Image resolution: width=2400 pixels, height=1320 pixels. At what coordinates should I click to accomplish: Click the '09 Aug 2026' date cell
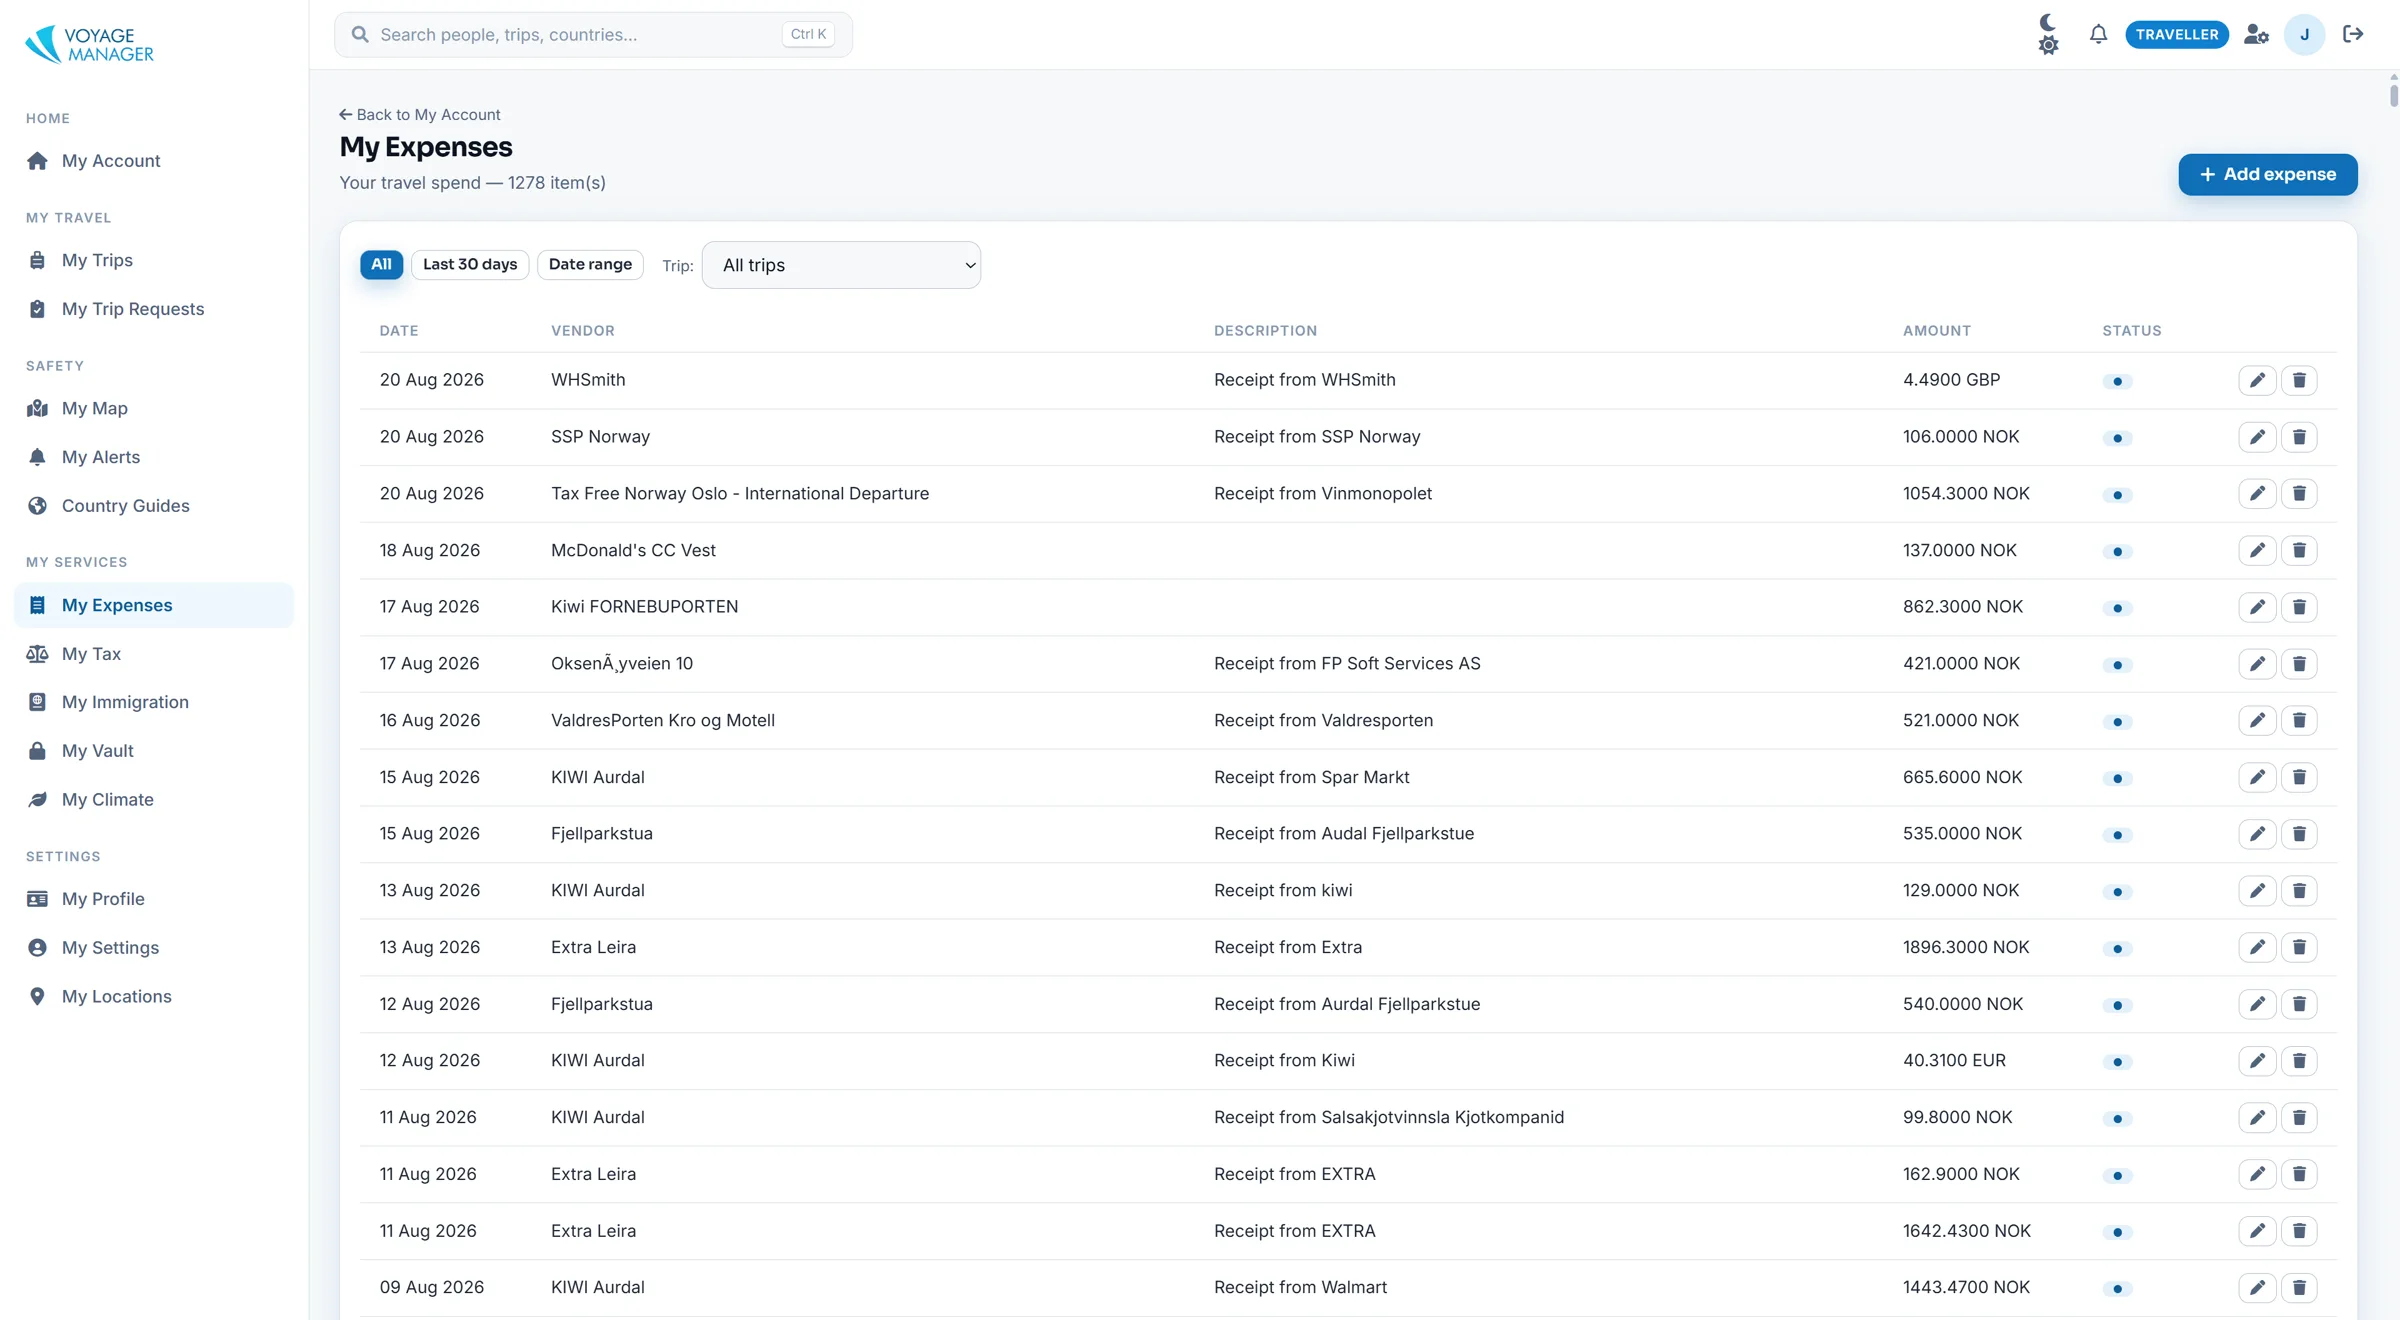[431, 1287]
